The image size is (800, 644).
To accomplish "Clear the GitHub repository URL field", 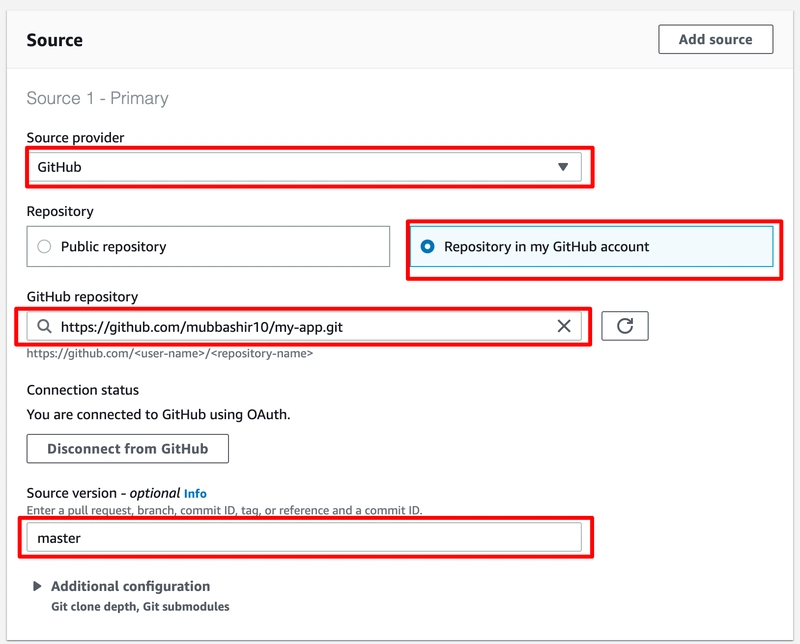I will coord(563,326).
